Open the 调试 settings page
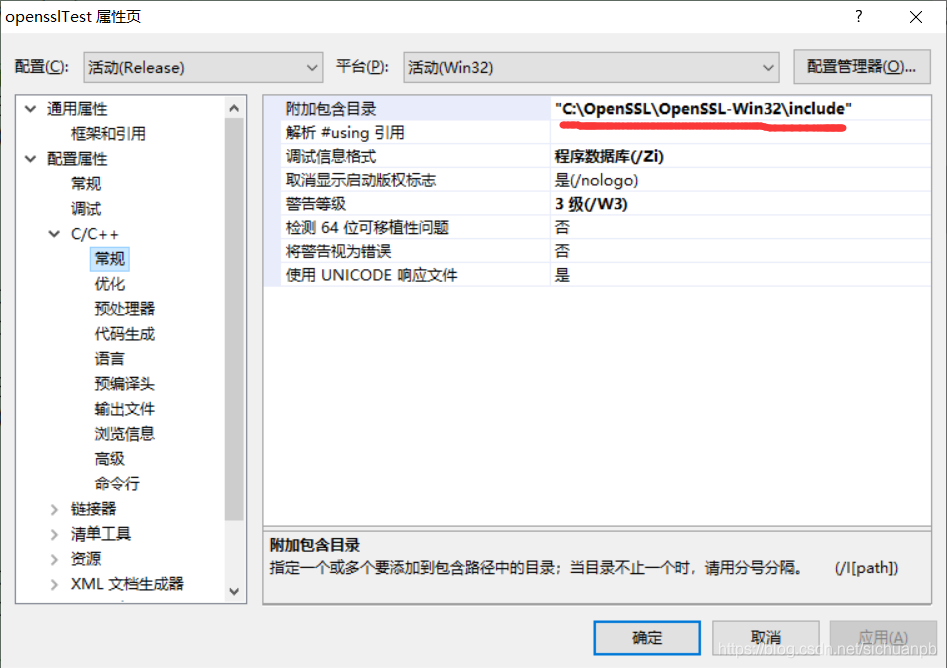The image size is (947, 668). pyautogui.click(x=84, y=208)
